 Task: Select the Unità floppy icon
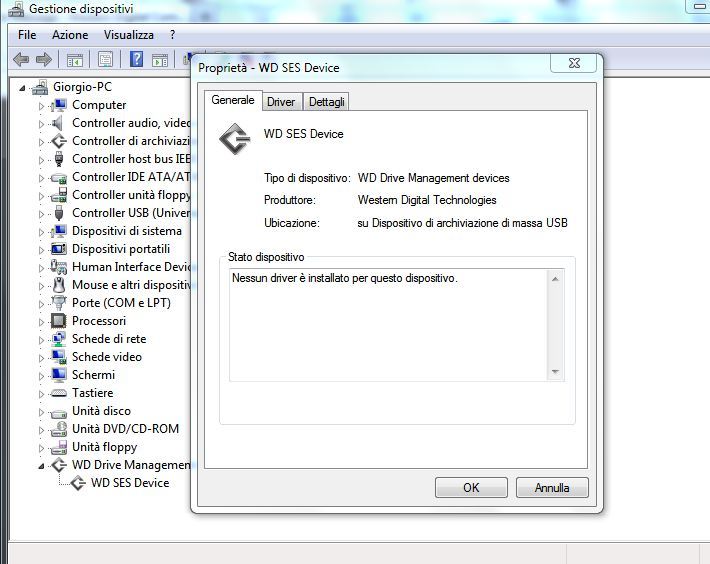59,447
